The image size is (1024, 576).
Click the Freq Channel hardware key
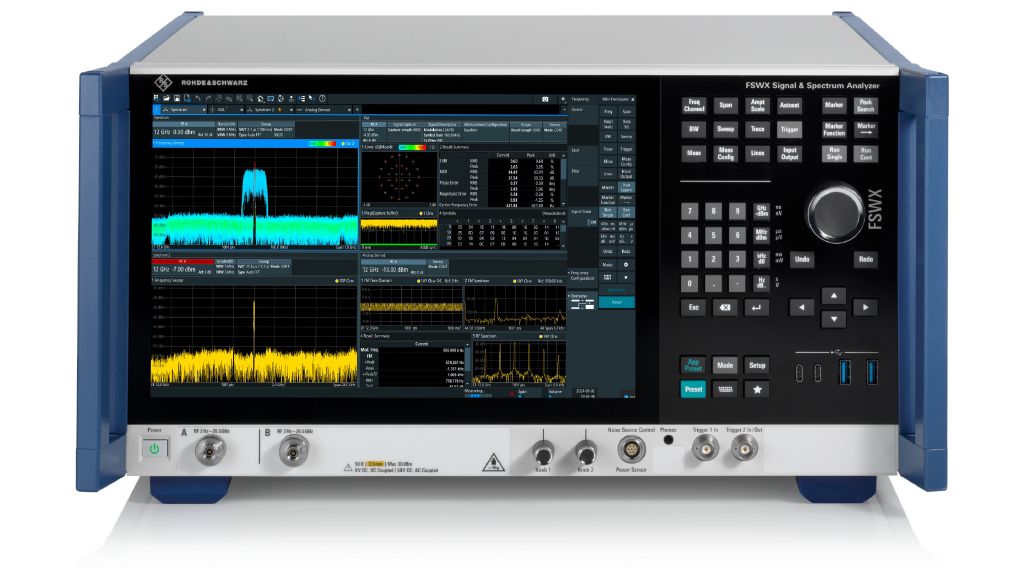click(x=694, y=105)
